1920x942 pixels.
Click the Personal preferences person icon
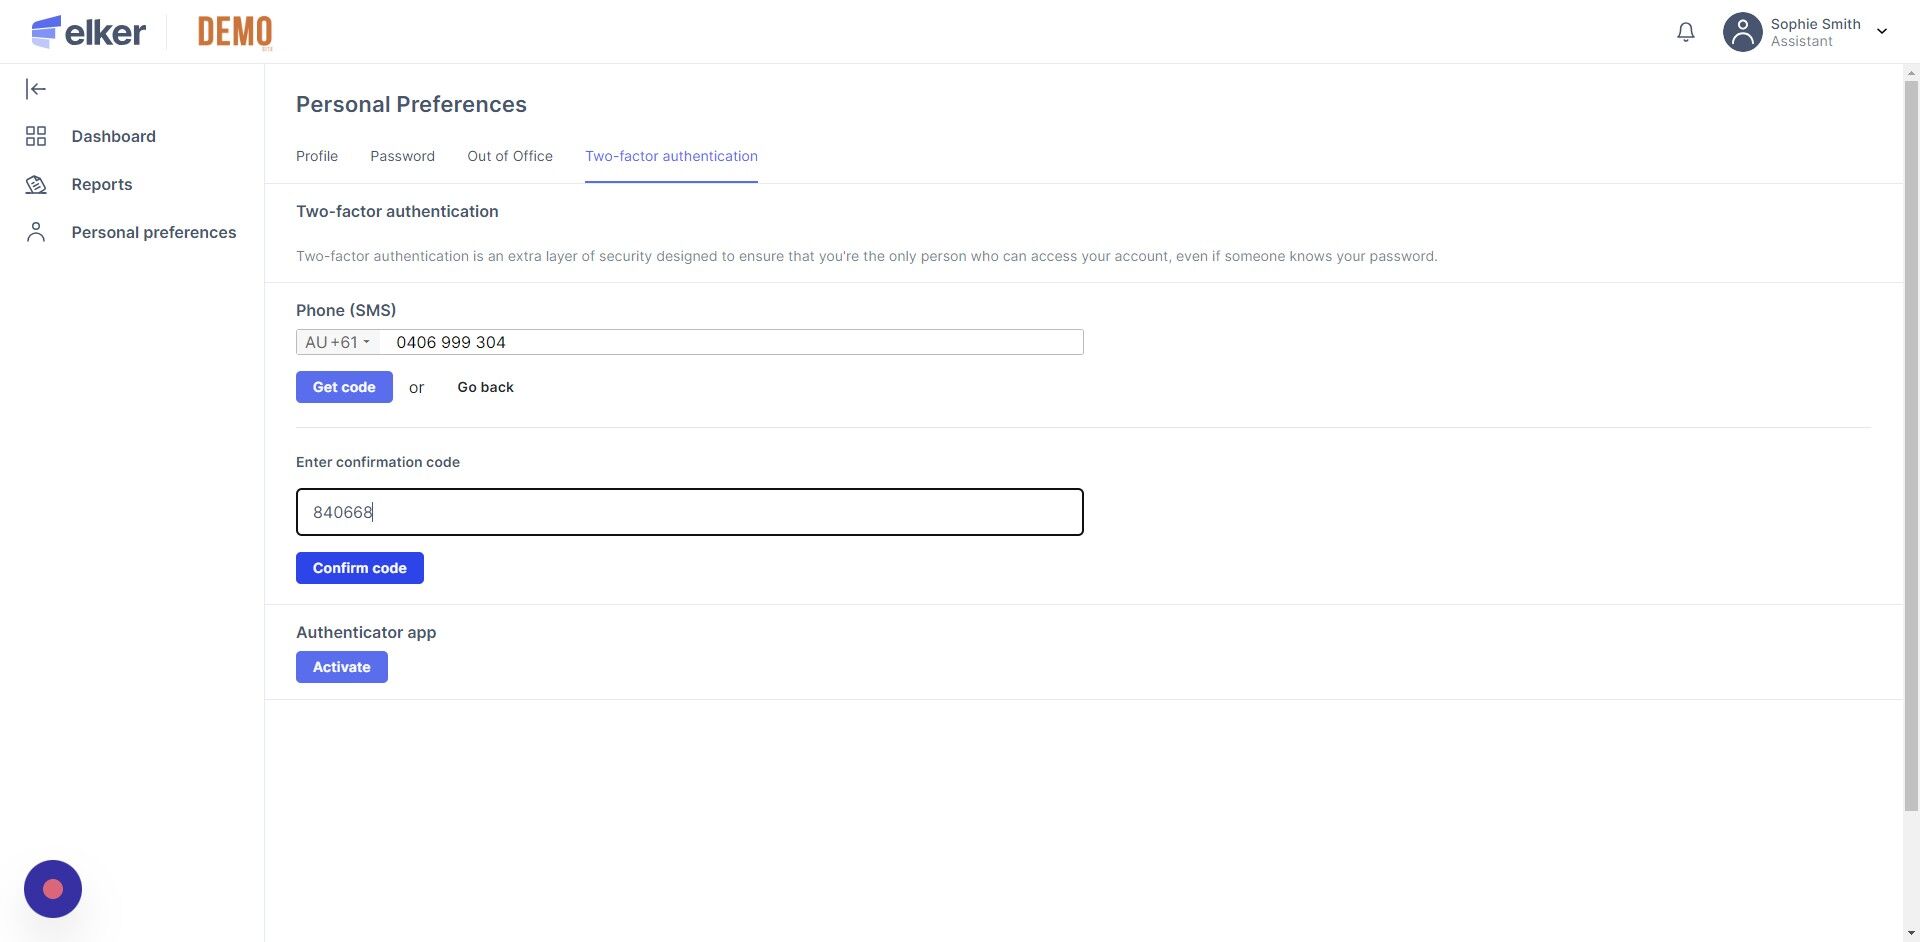point(36,232)
